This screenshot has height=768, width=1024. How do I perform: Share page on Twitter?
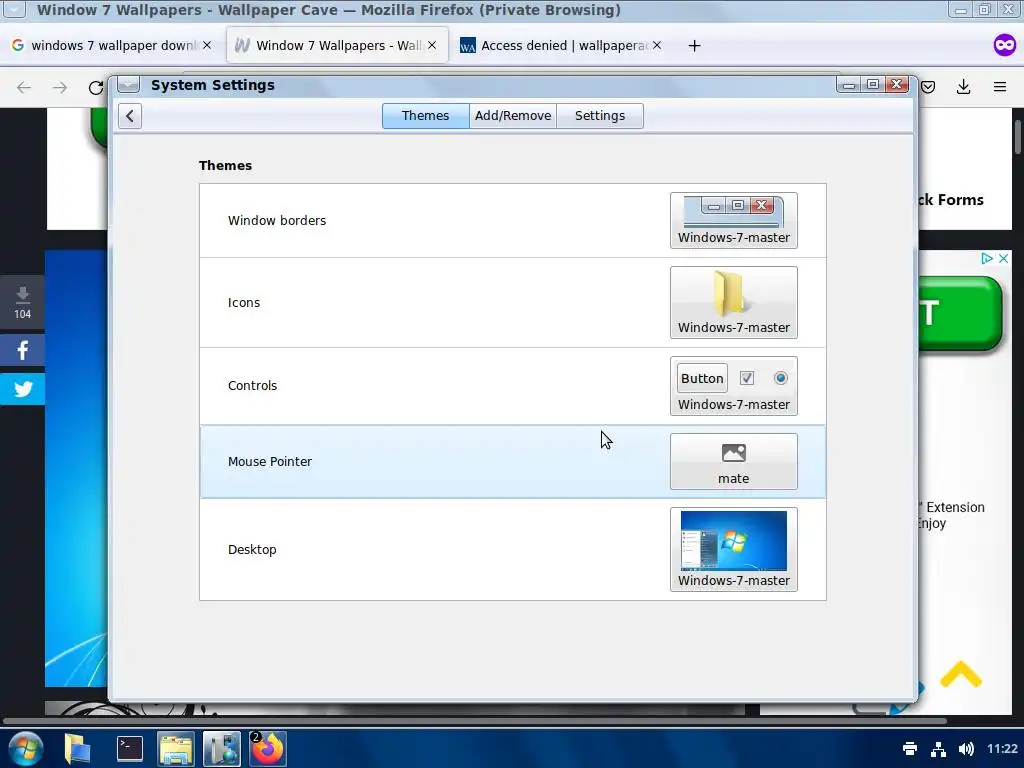22,389
